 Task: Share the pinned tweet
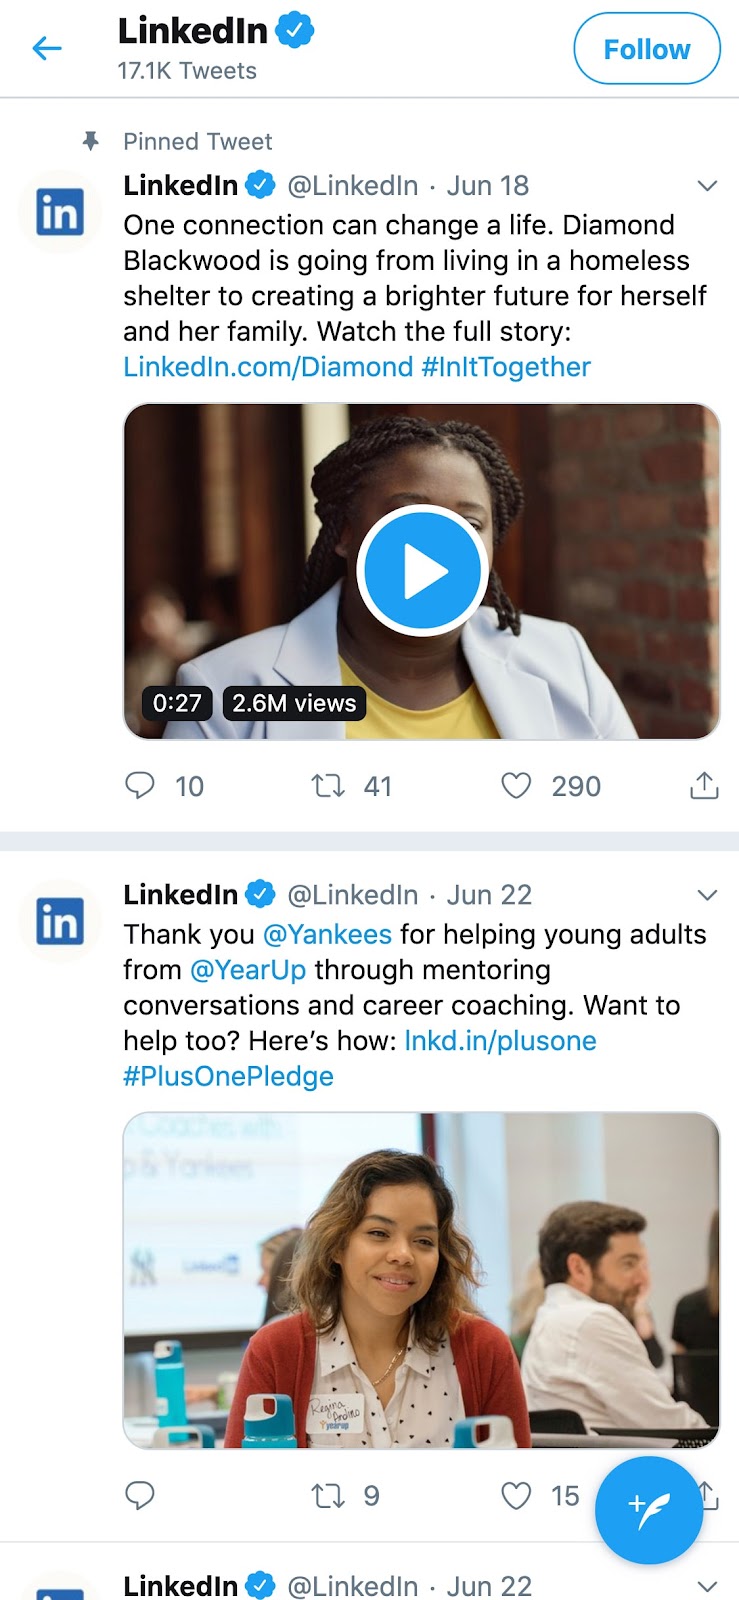pos(704,786)
